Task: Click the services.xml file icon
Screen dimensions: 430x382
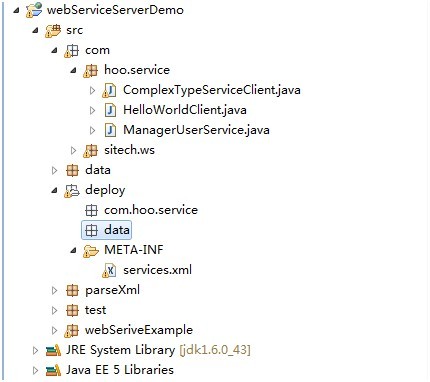Action: [109, 270]
